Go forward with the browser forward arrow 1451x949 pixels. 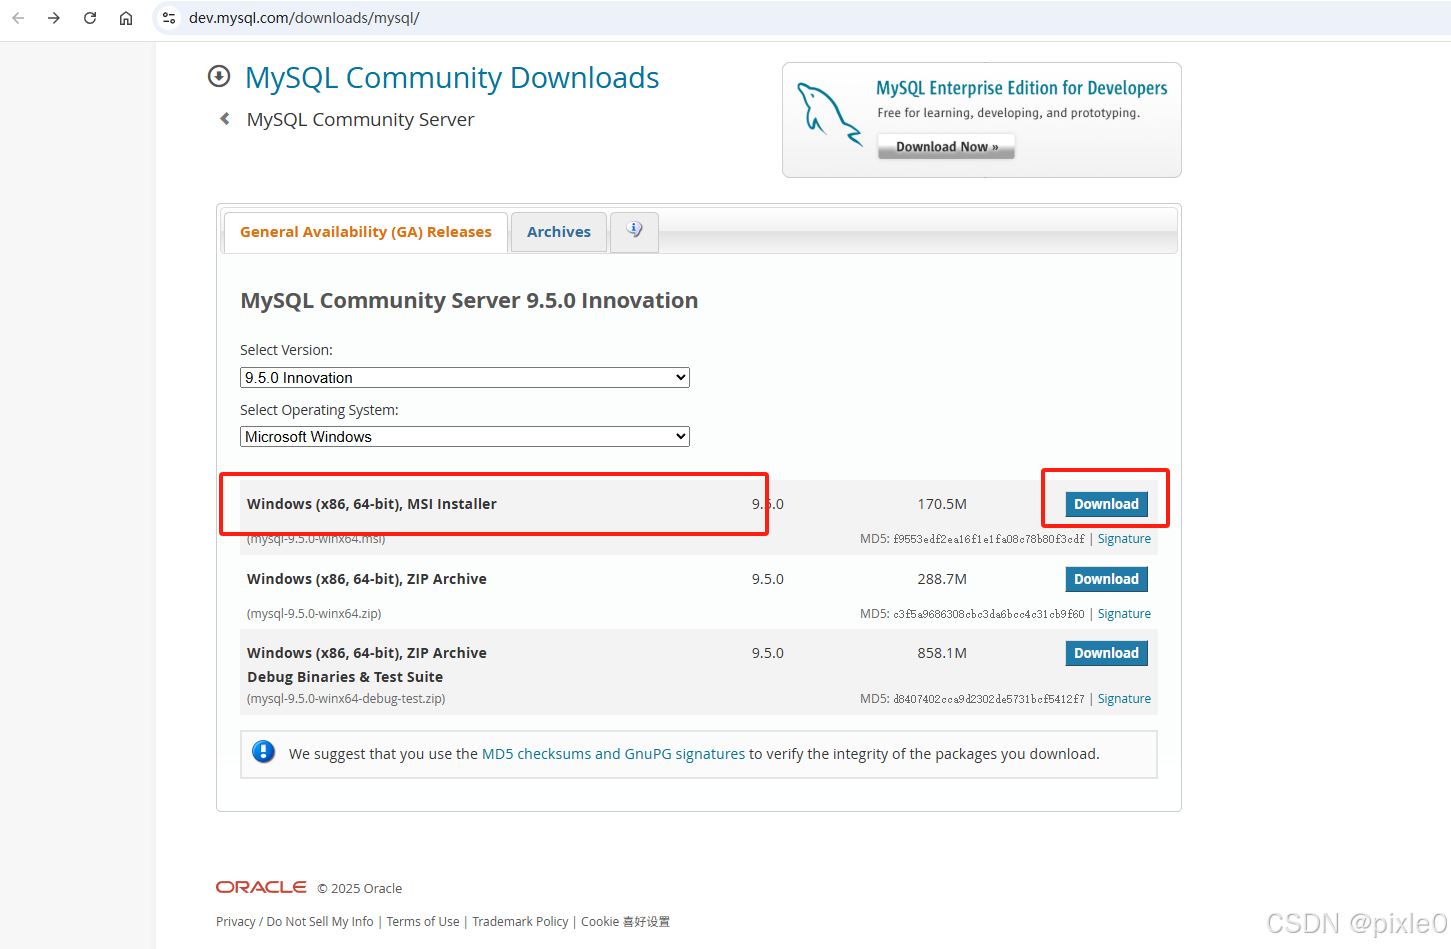click(54, 18)
